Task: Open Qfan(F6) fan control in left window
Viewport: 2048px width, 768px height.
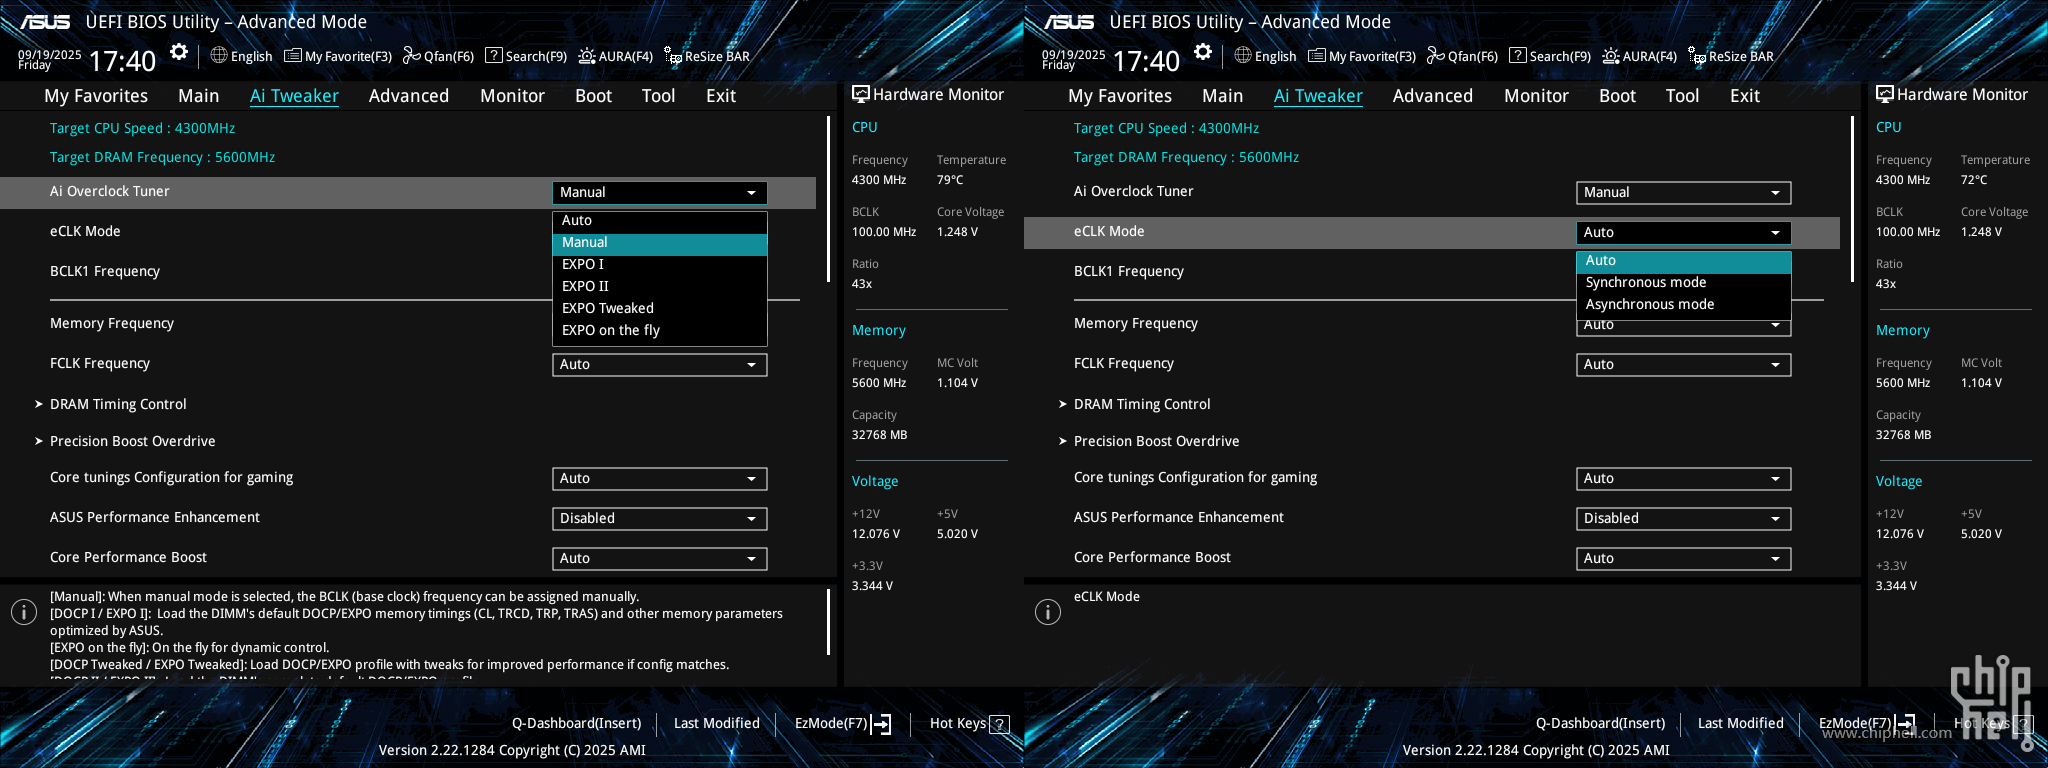Action: click(x=438, y=56)
